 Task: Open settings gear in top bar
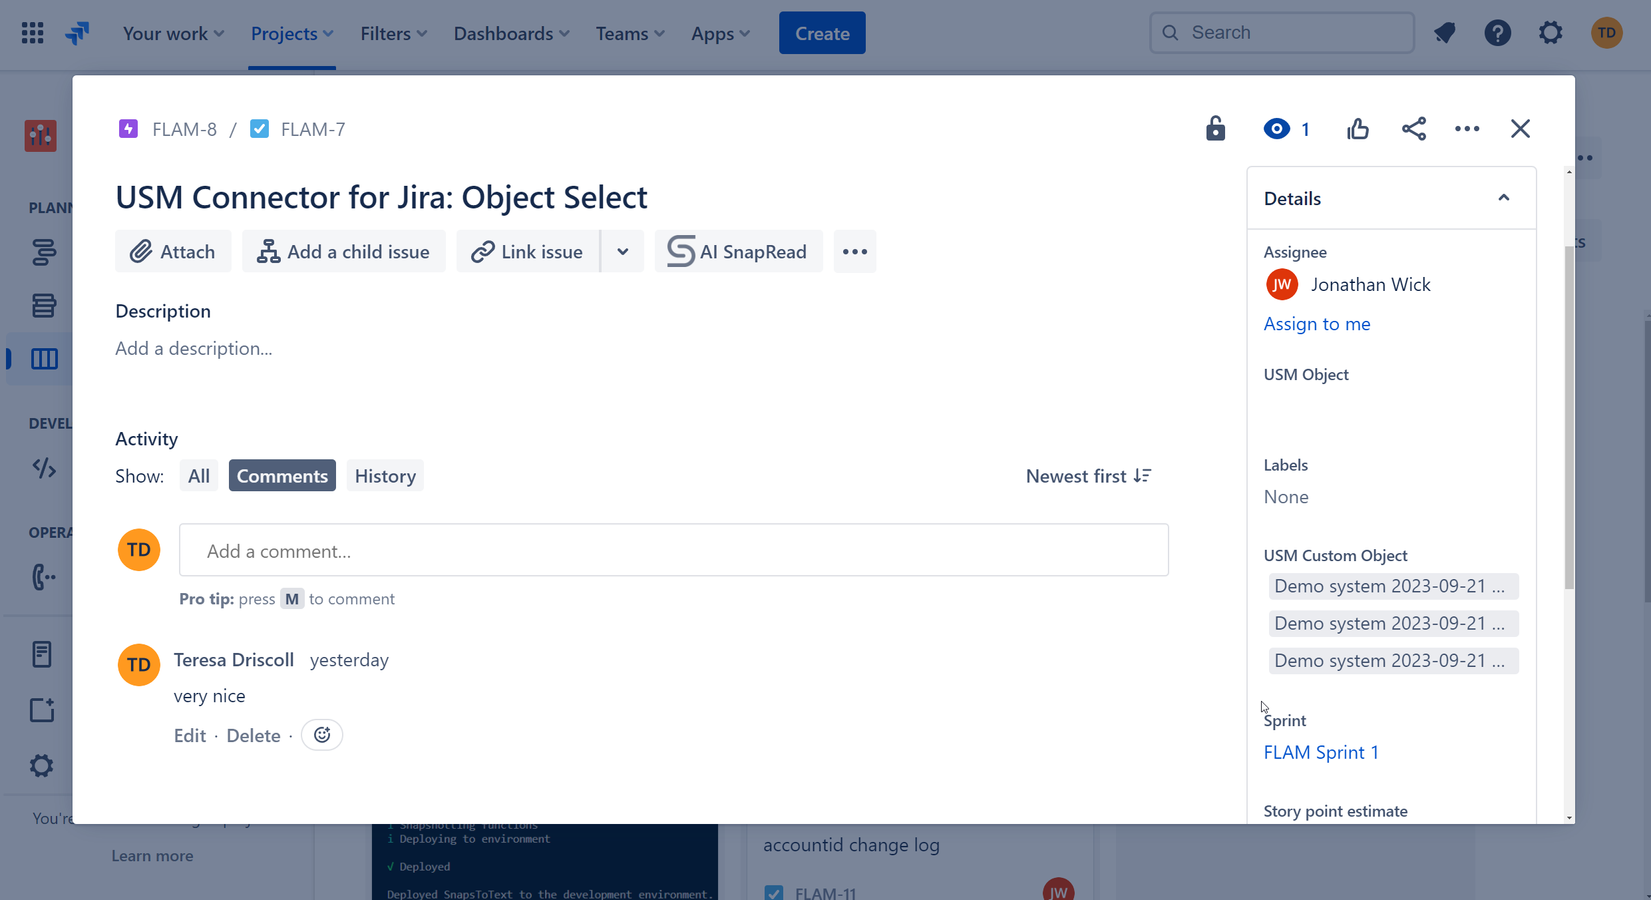click(1551, 33)
